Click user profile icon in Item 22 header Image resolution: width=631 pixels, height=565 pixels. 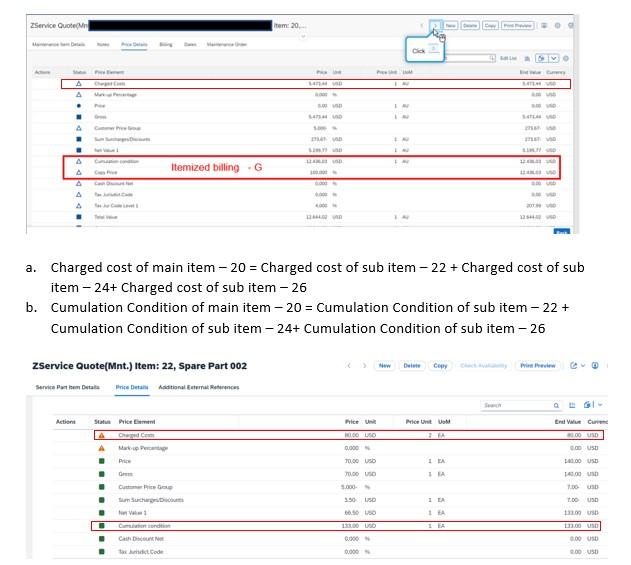595,366
